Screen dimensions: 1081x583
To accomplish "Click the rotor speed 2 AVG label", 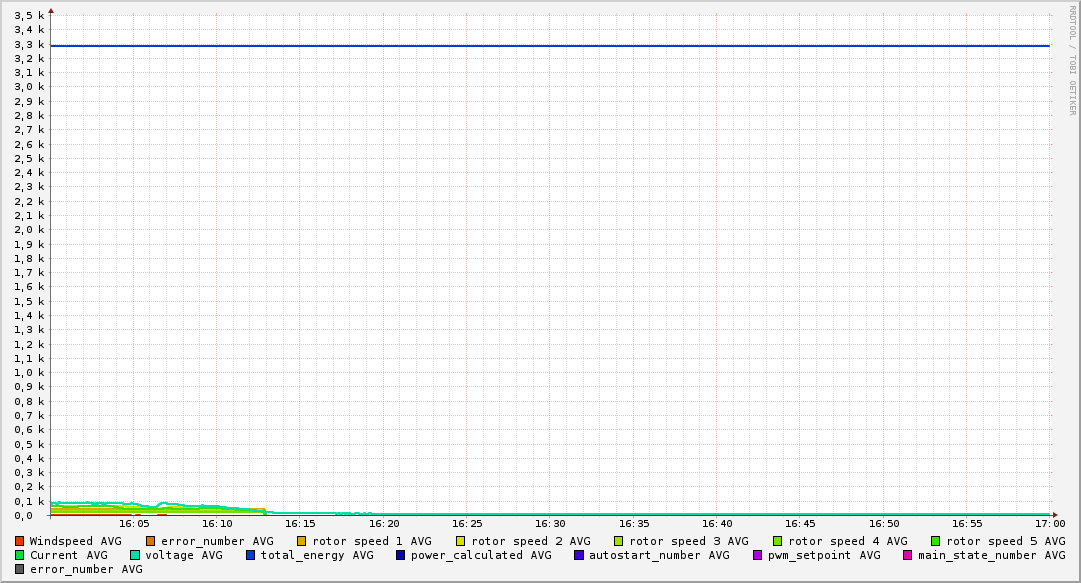I will tap(531, 541).
